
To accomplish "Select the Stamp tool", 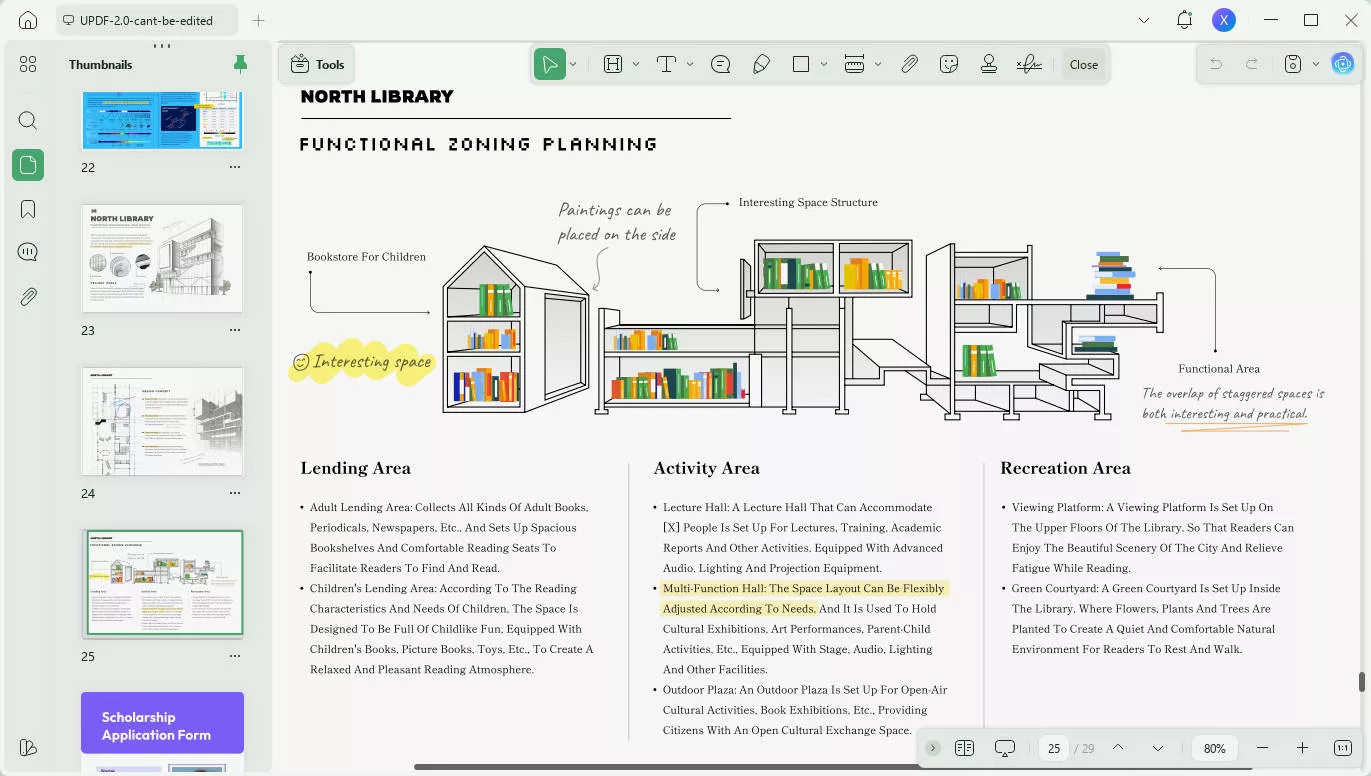I will (988, 63).
